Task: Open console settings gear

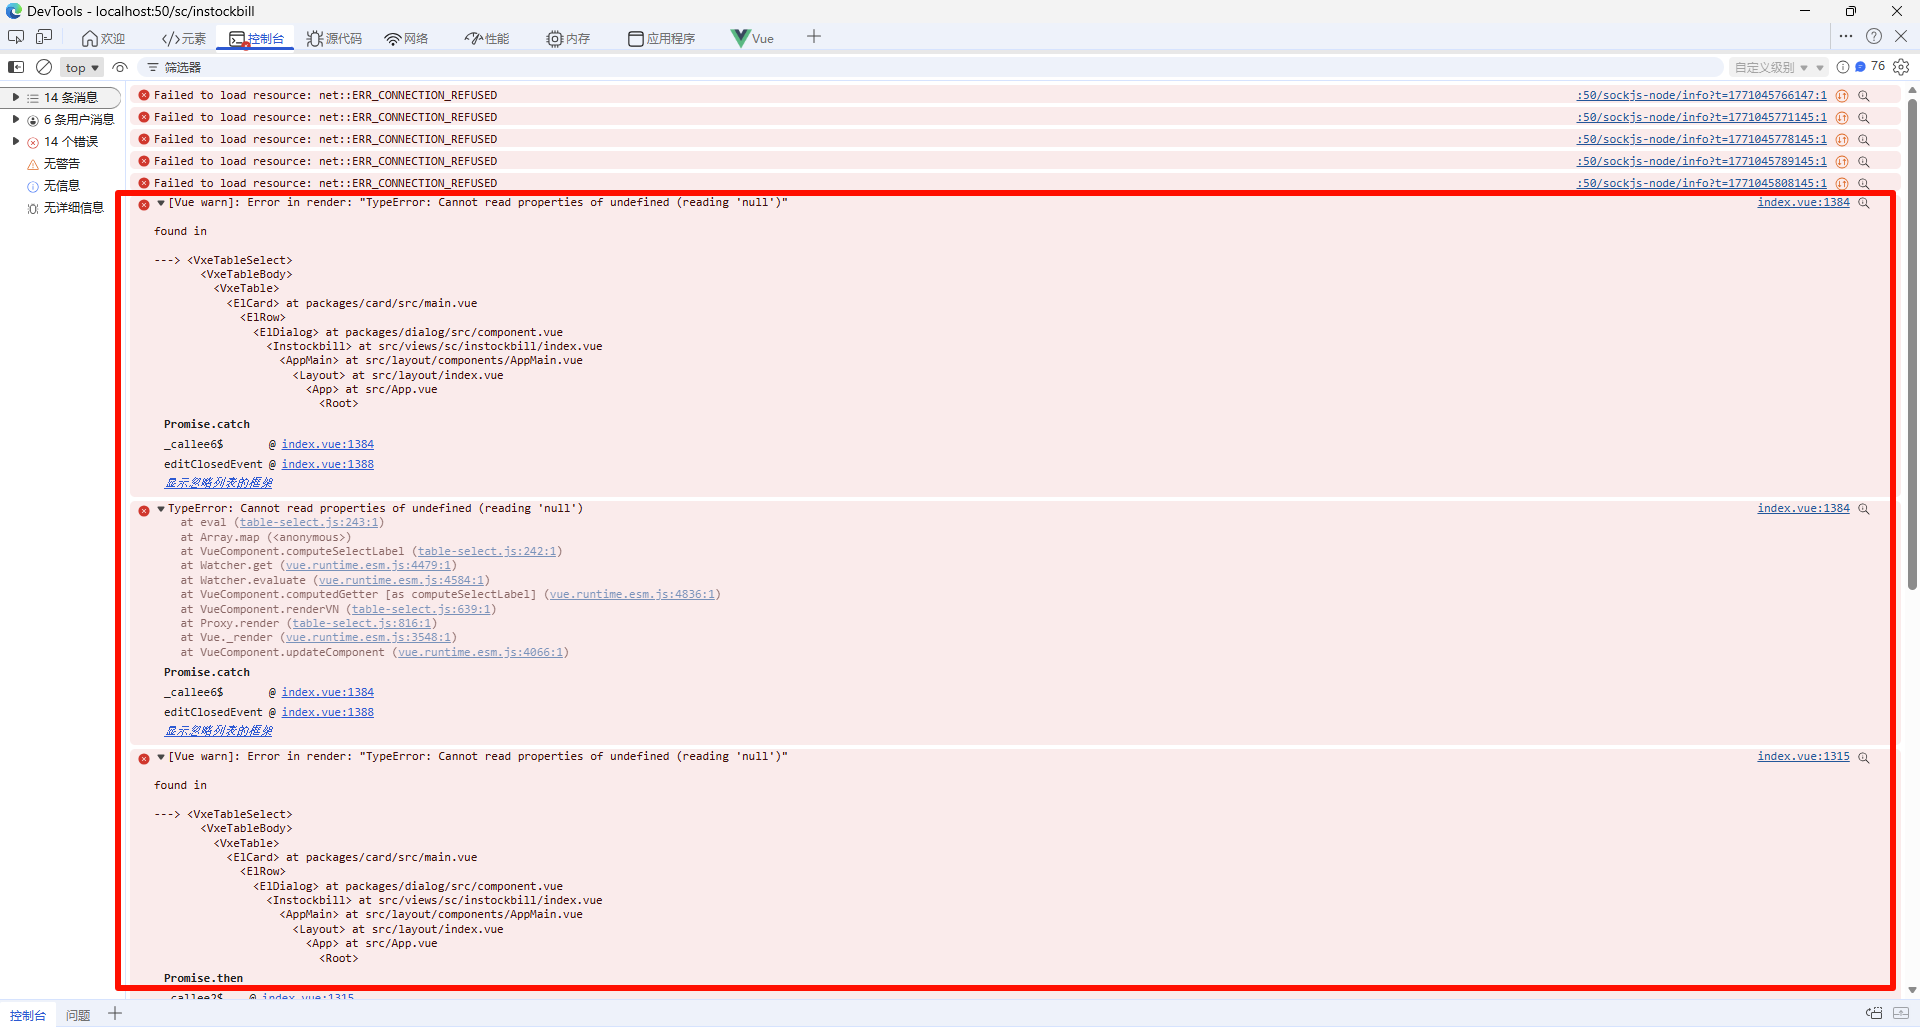Action: (1901, 67)
